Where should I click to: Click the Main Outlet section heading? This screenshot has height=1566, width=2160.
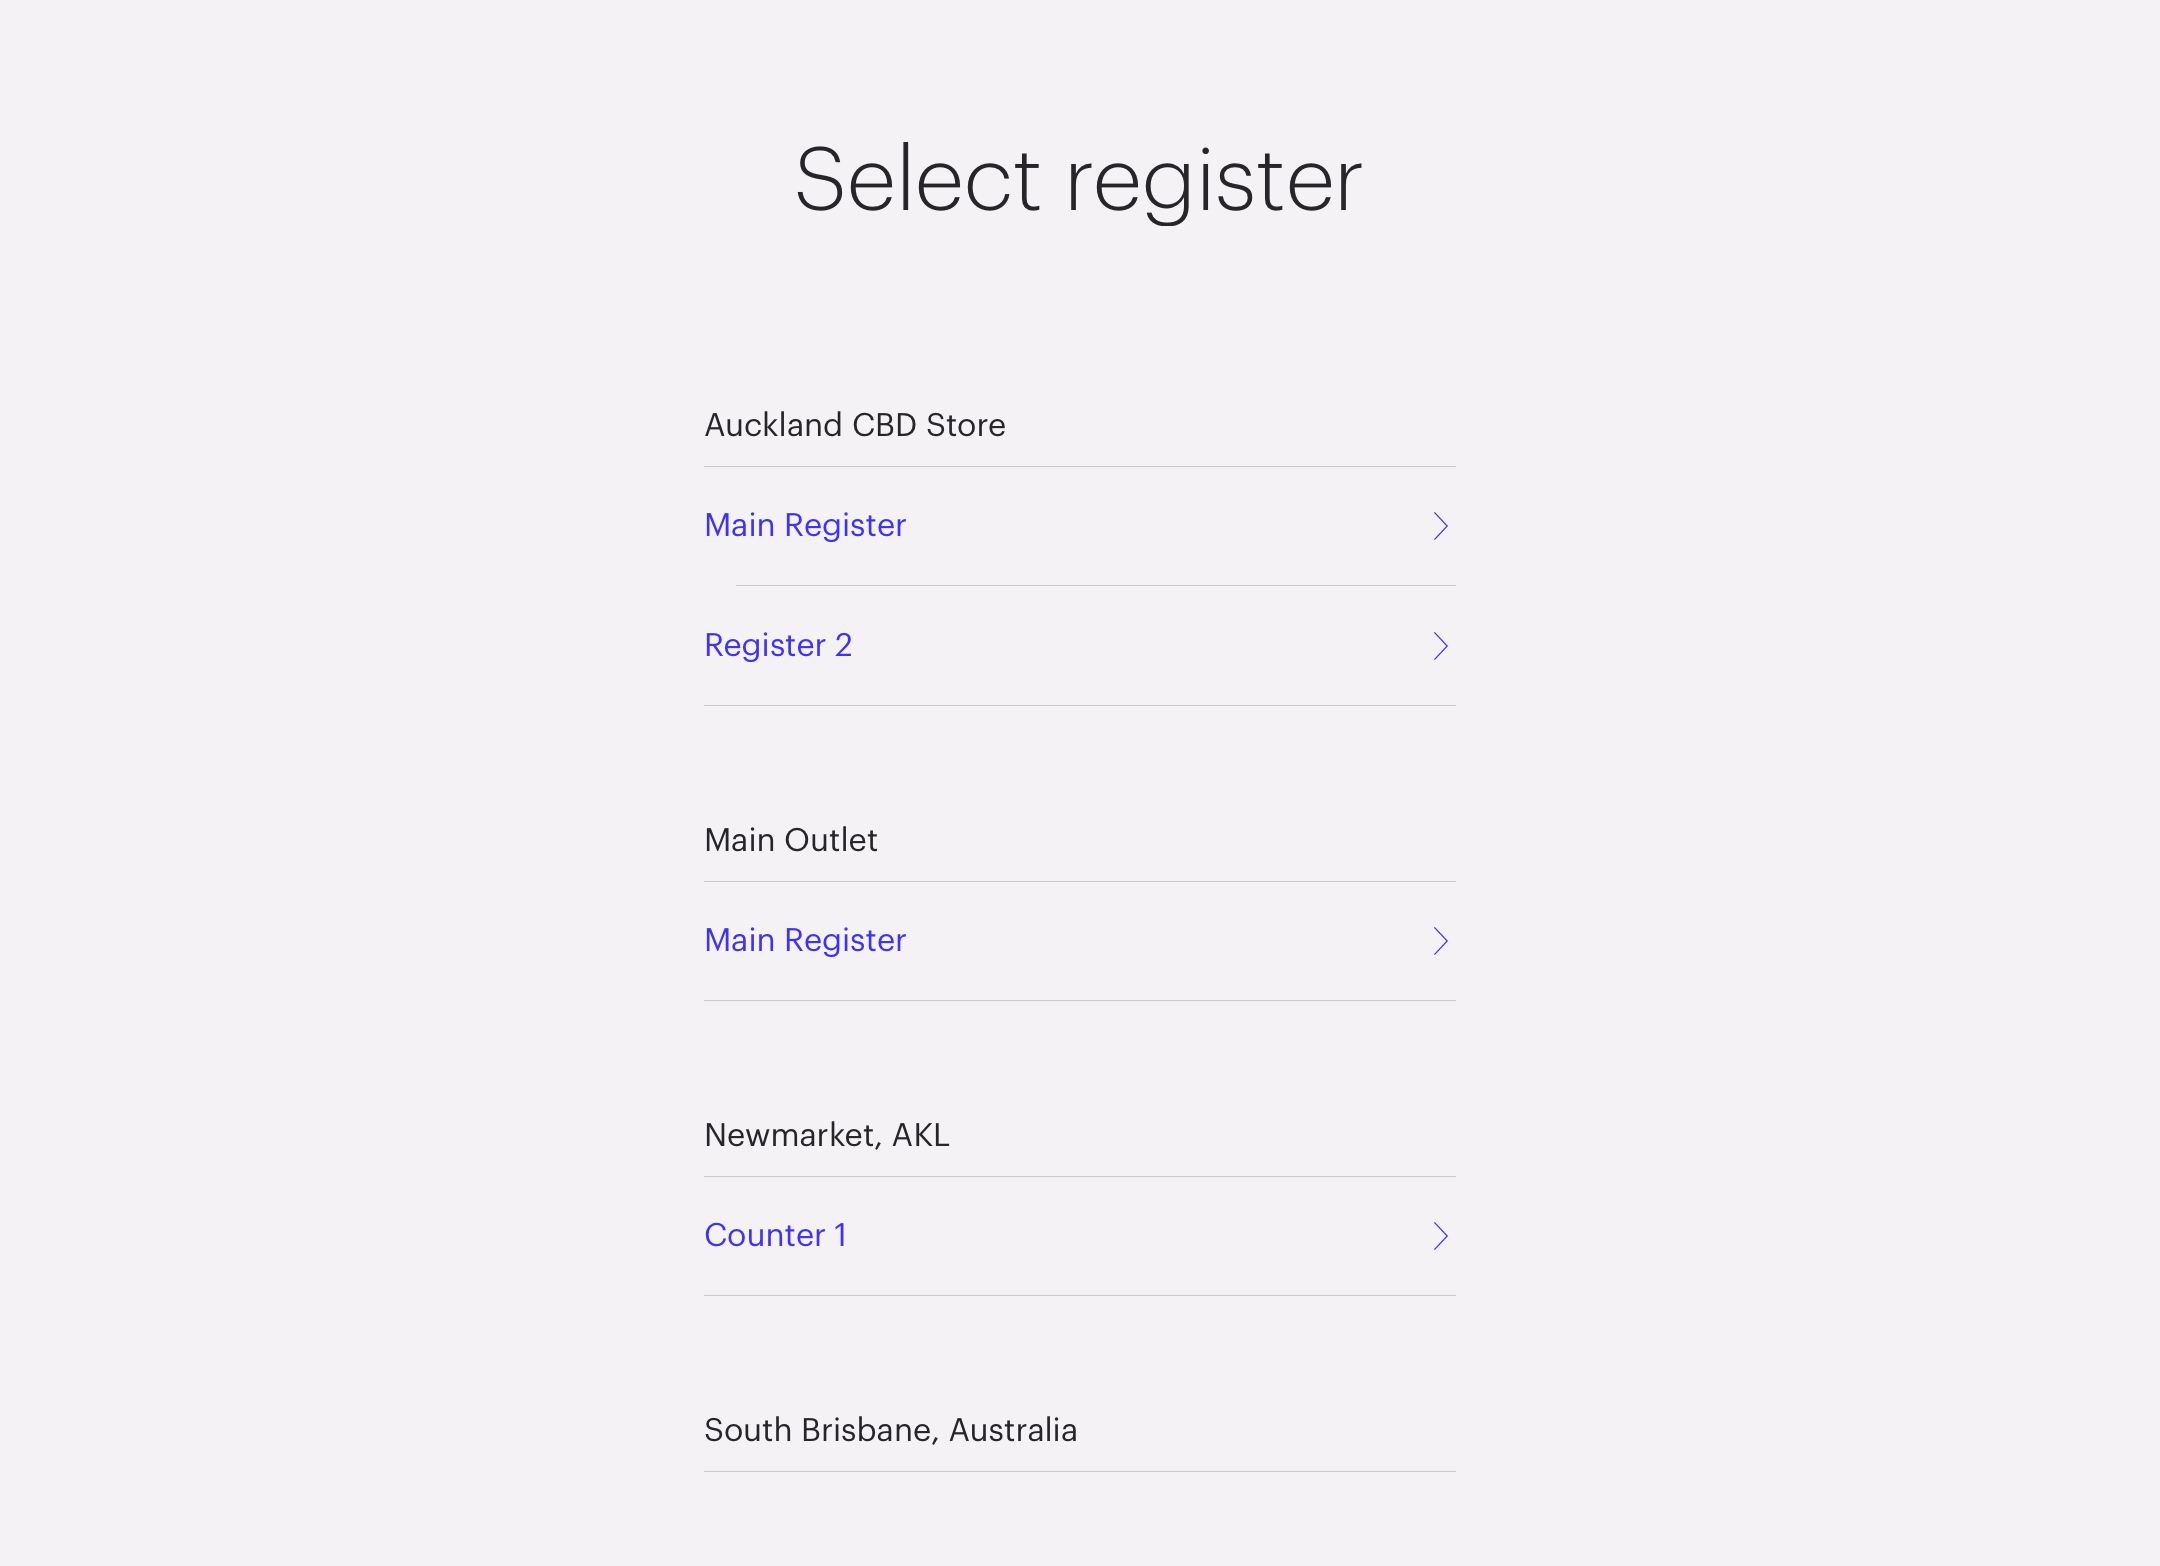[791, 840]
